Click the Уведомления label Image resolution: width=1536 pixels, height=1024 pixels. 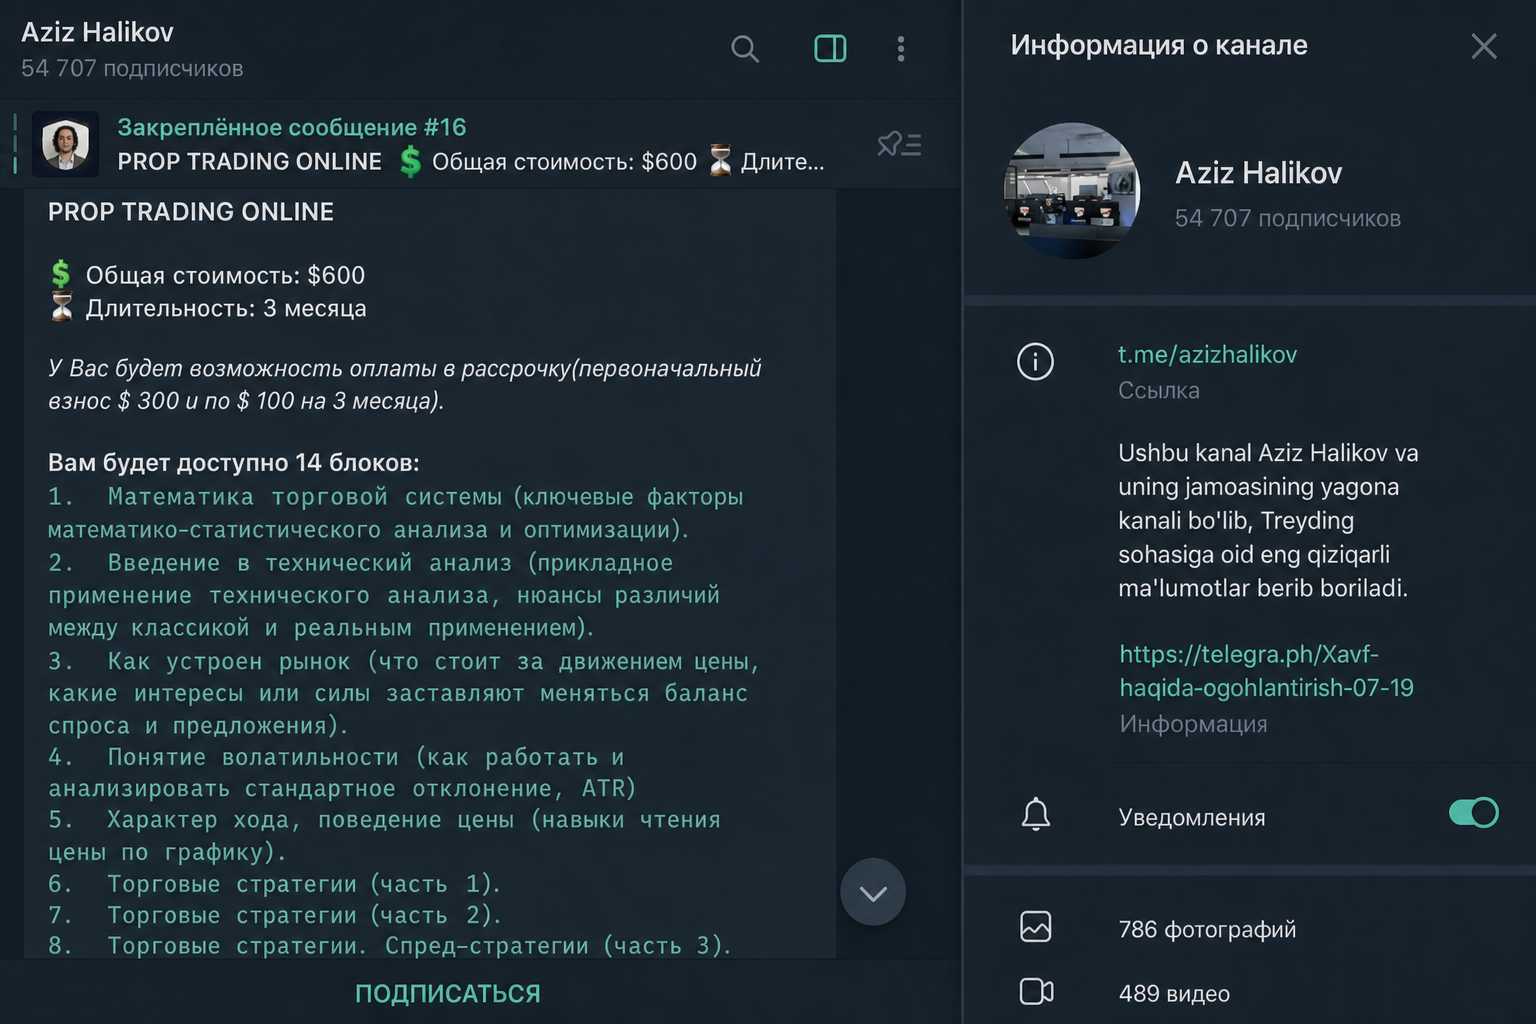click(x=1191, y=817)
